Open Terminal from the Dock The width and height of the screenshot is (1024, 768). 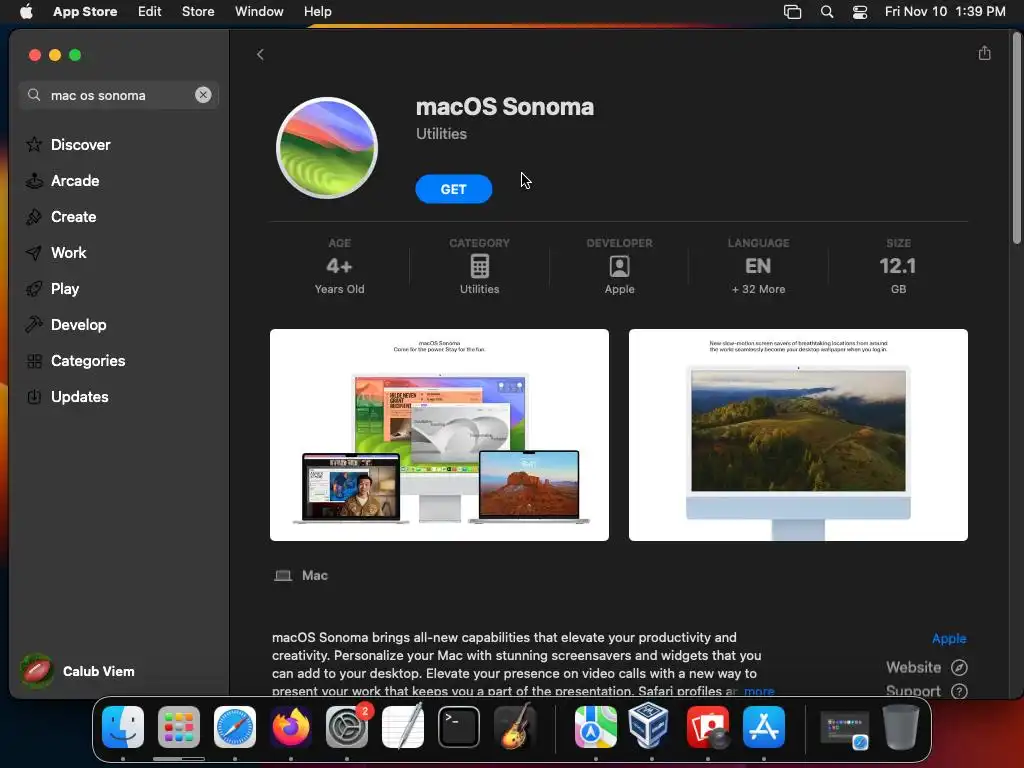(458, 727)
